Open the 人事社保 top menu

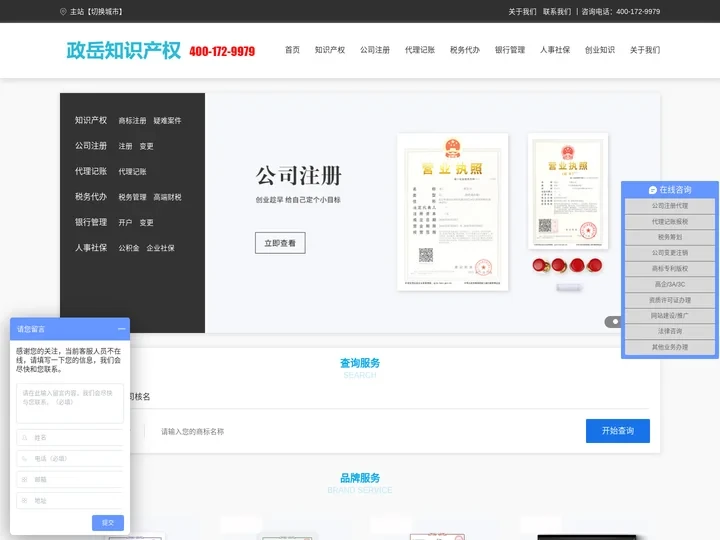click(x=555, y=50)
